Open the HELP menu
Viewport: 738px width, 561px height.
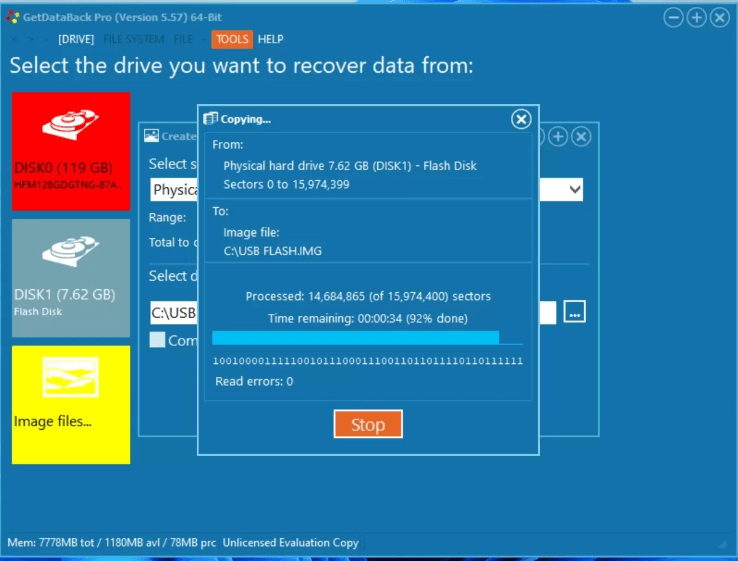(x=271, y=39)
